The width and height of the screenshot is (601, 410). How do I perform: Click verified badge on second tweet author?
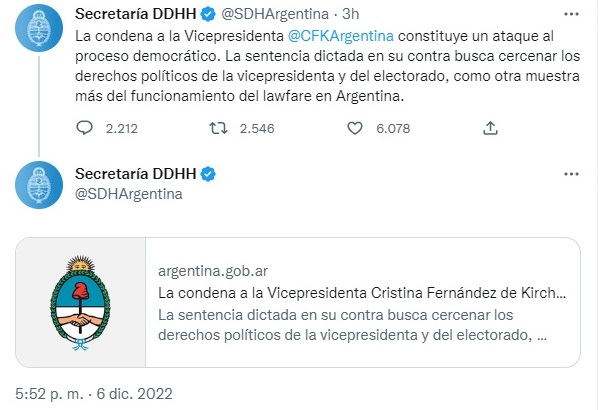(208, 174)
